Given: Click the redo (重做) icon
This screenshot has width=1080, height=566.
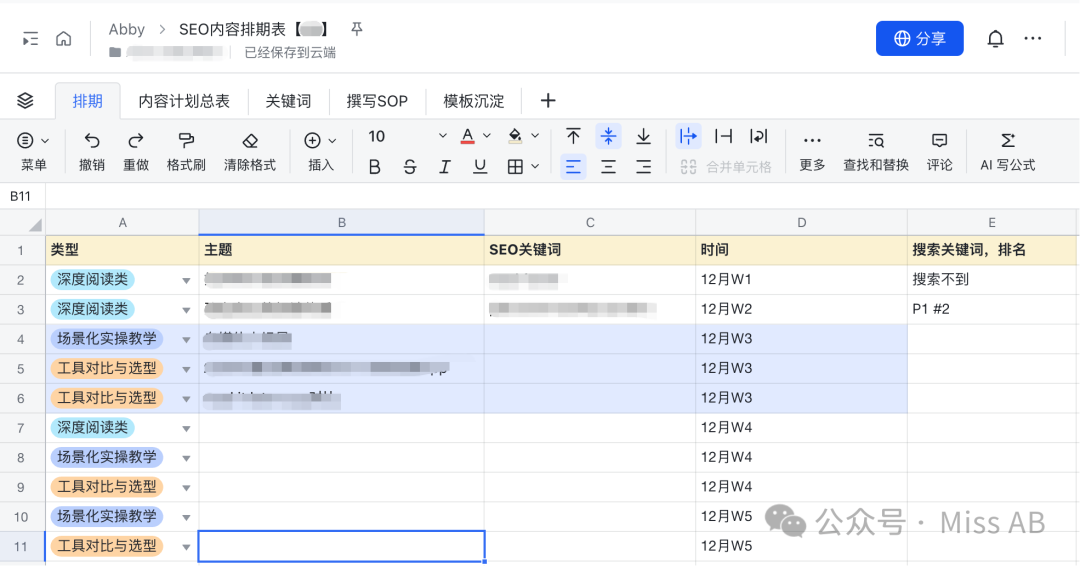Looking at the screenshot, I should [x=136, y=141].
